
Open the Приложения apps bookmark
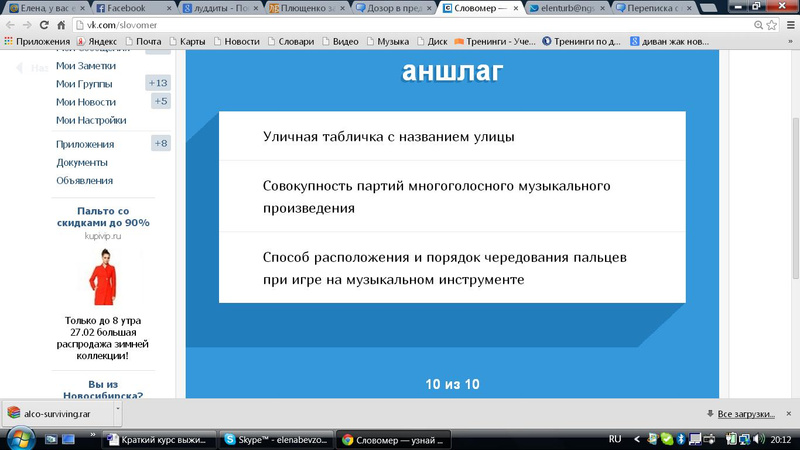point(37,41)
